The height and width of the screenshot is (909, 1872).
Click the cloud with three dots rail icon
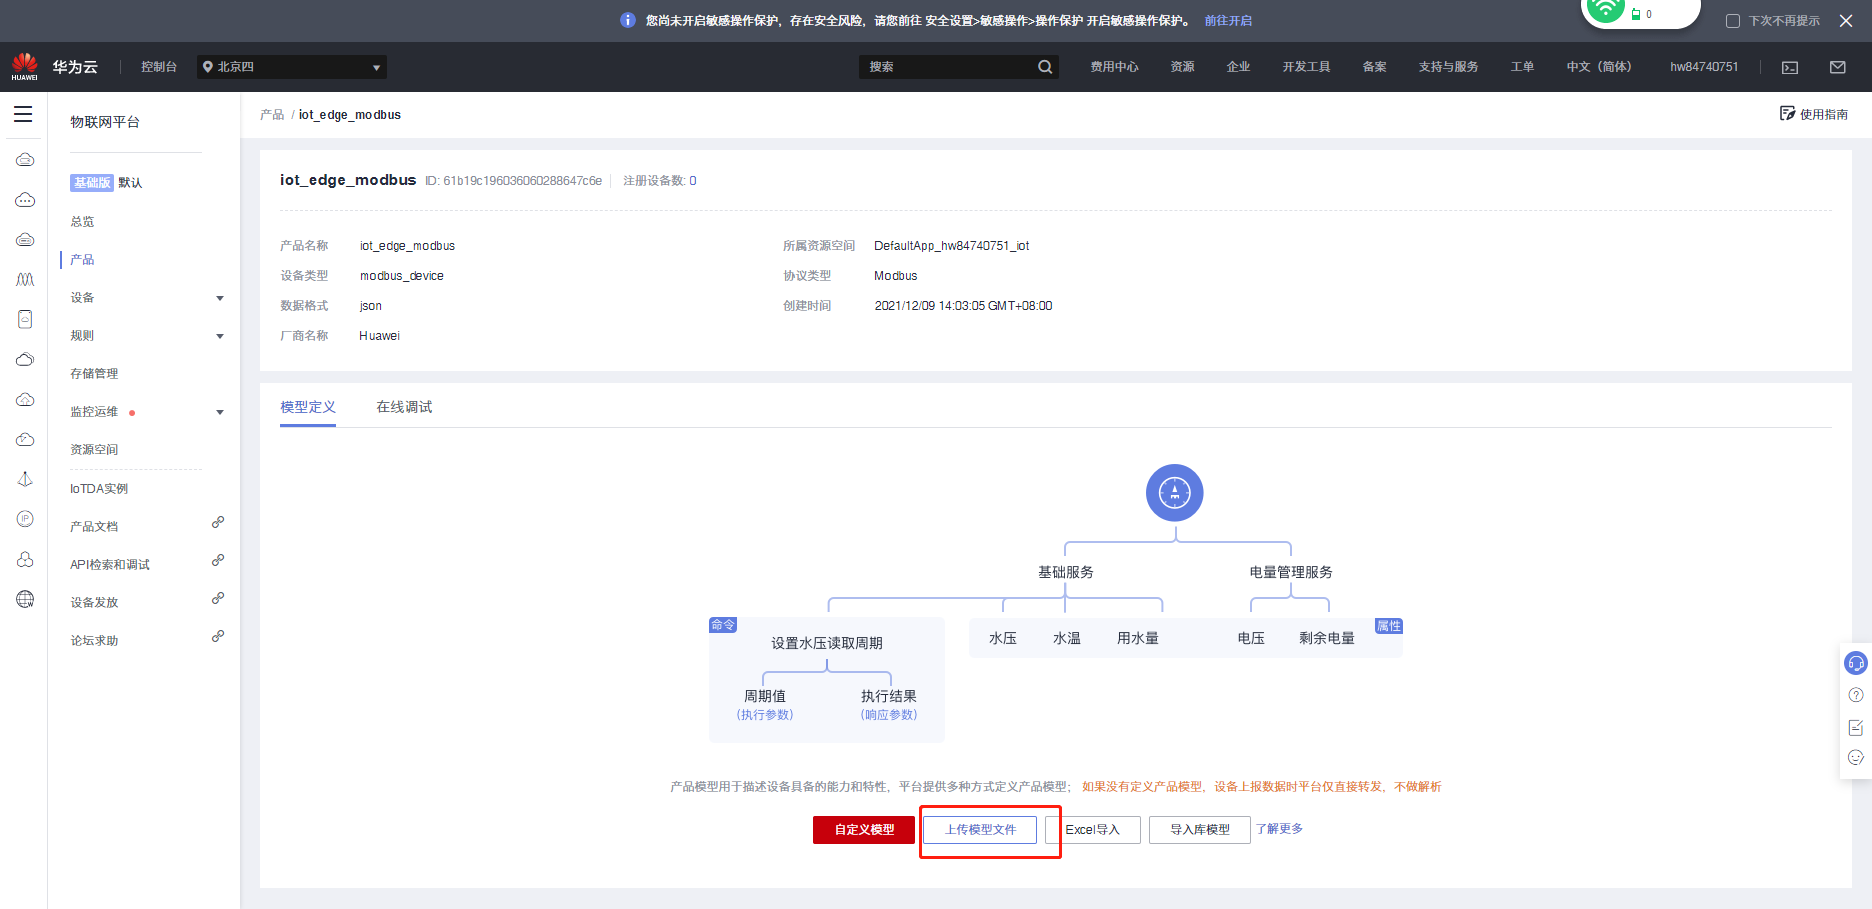point(25,200)
